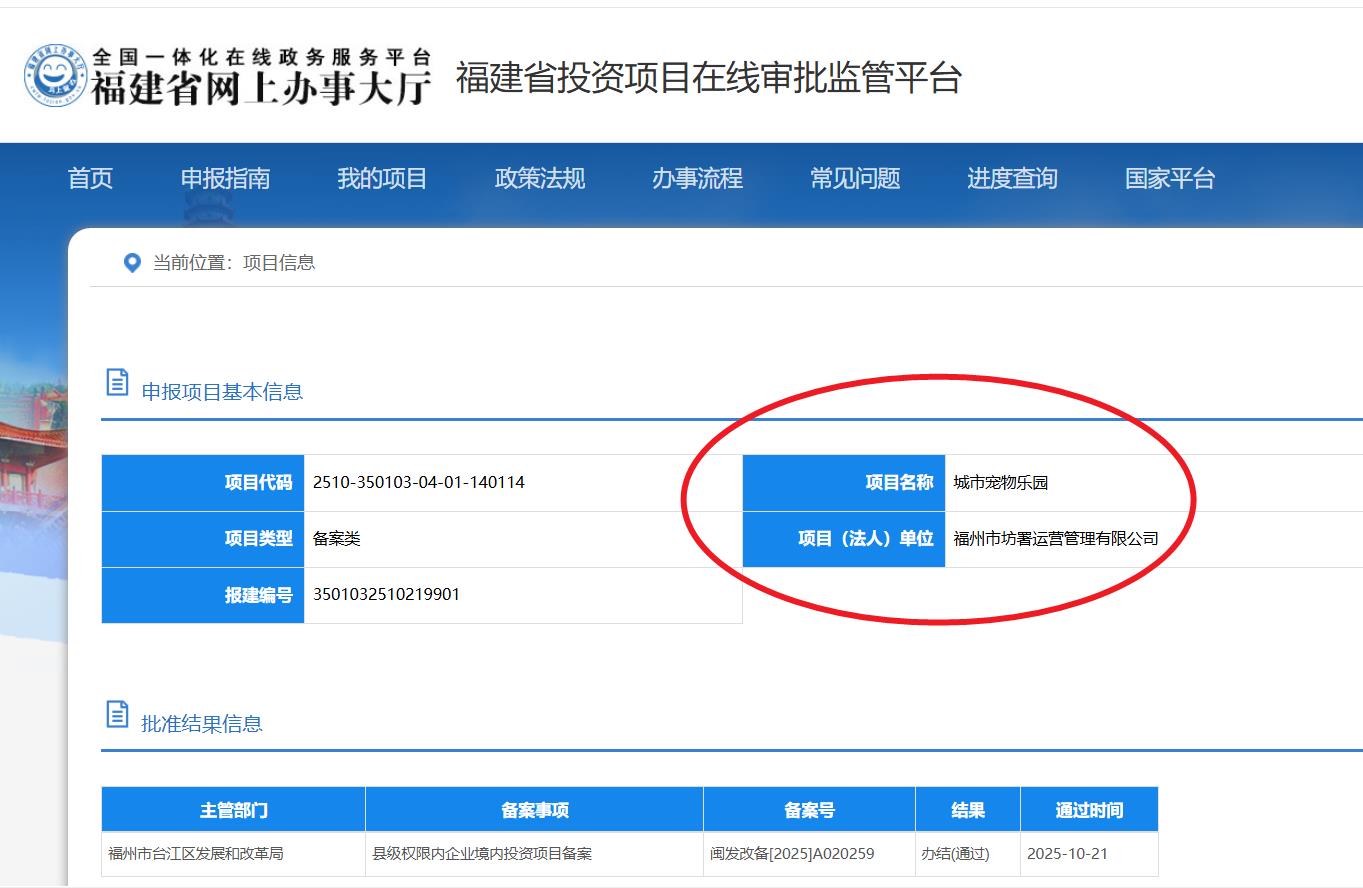Viewport: 1363px width, 888px height.
Task: Open 政策法规 navigation item
Action: [x=540, y=179]
